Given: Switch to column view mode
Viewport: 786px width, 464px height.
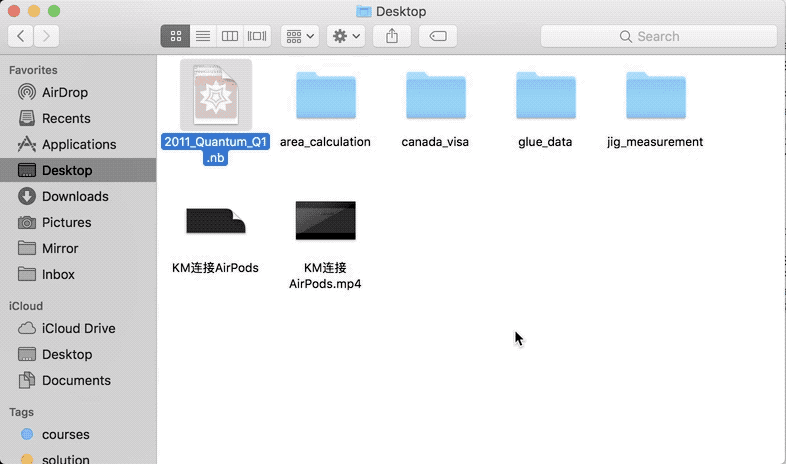Looking at the screenshot, I should 229,36.
